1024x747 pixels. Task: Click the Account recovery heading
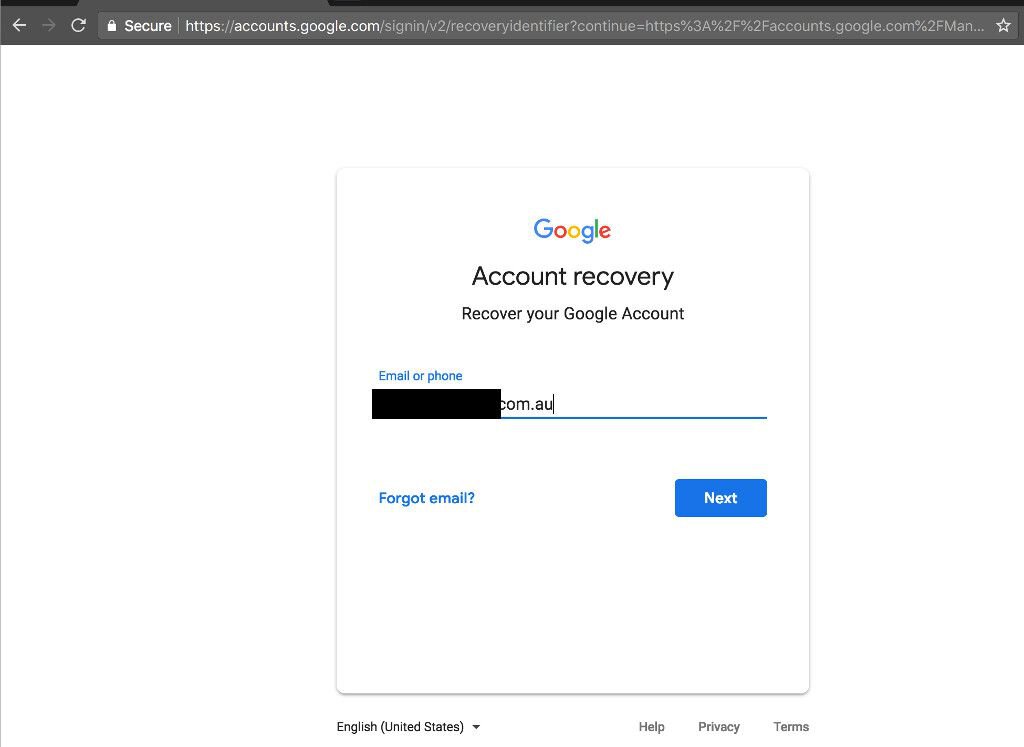[572, 276]
